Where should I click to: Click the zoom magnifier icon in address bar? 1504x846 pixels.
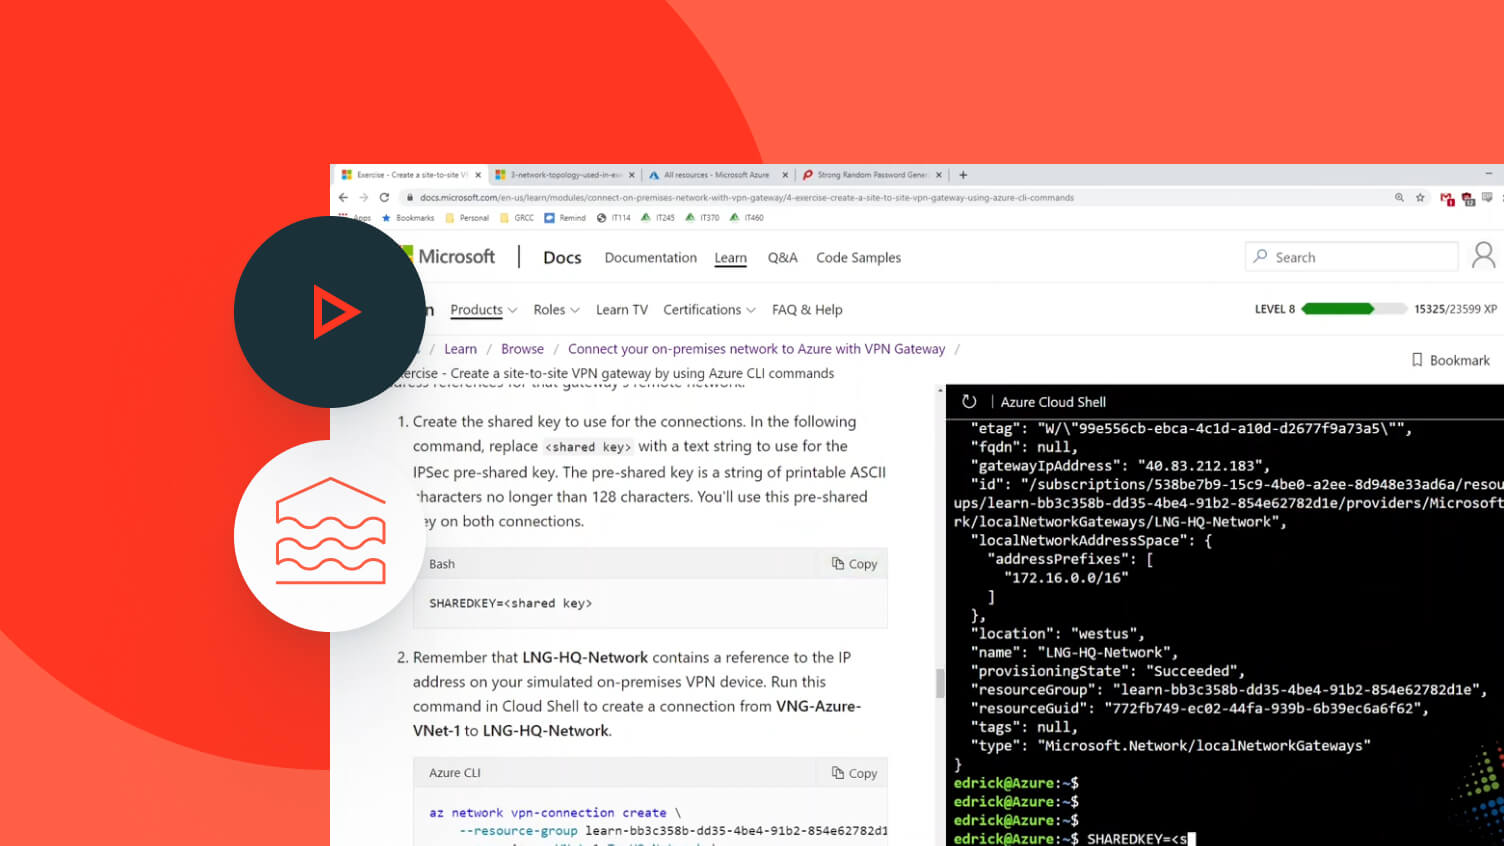[1399, 198]
